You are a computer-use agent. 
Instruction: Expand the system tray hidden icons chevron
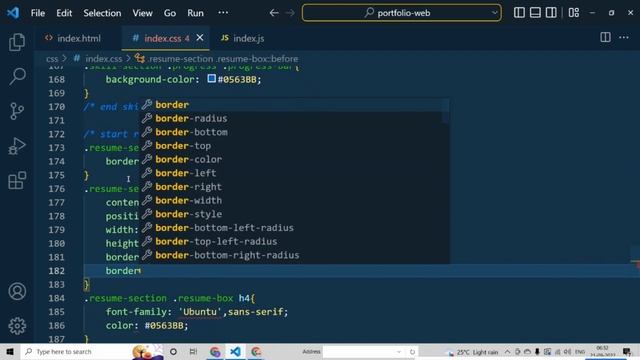[507, 352]
